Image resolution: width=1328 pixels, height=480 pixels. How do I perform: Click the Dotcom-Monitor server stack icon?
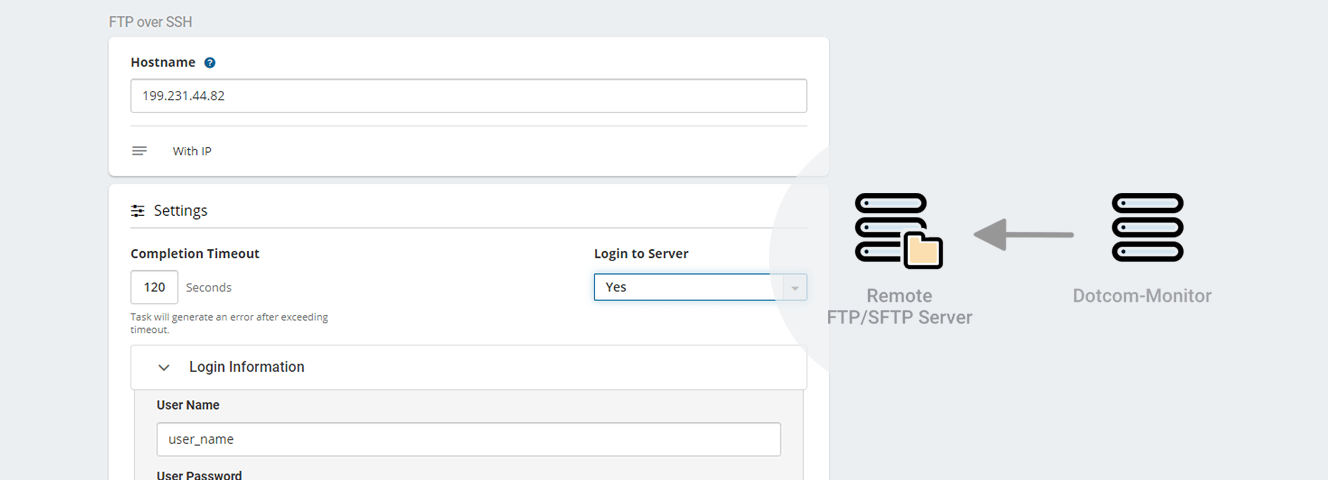(1147, 228)
